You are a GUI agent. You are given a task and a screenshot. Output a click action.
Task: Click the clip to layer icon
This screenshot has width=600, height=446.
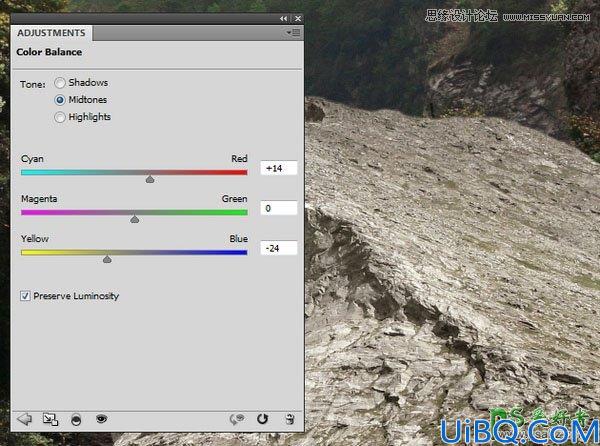50,420
